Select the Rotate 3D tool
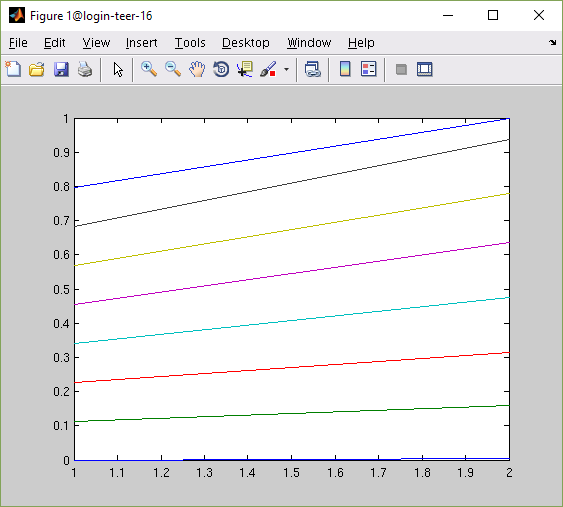The image size is (563, 507). (x=221, y=69)
